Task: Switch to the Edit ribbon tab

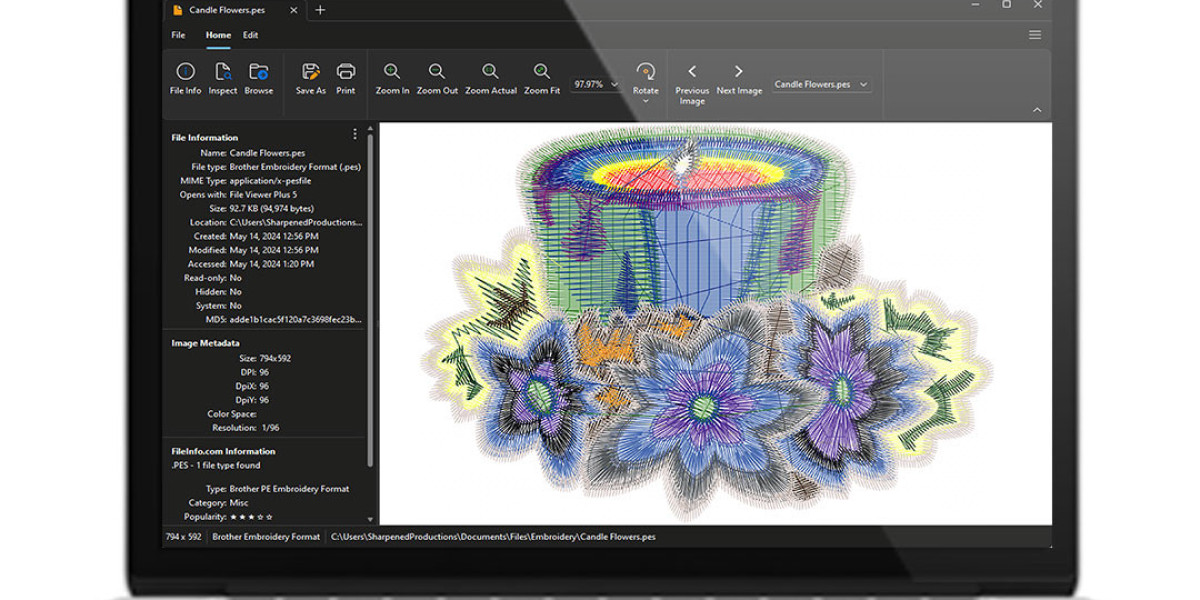Action: point(250,34)
